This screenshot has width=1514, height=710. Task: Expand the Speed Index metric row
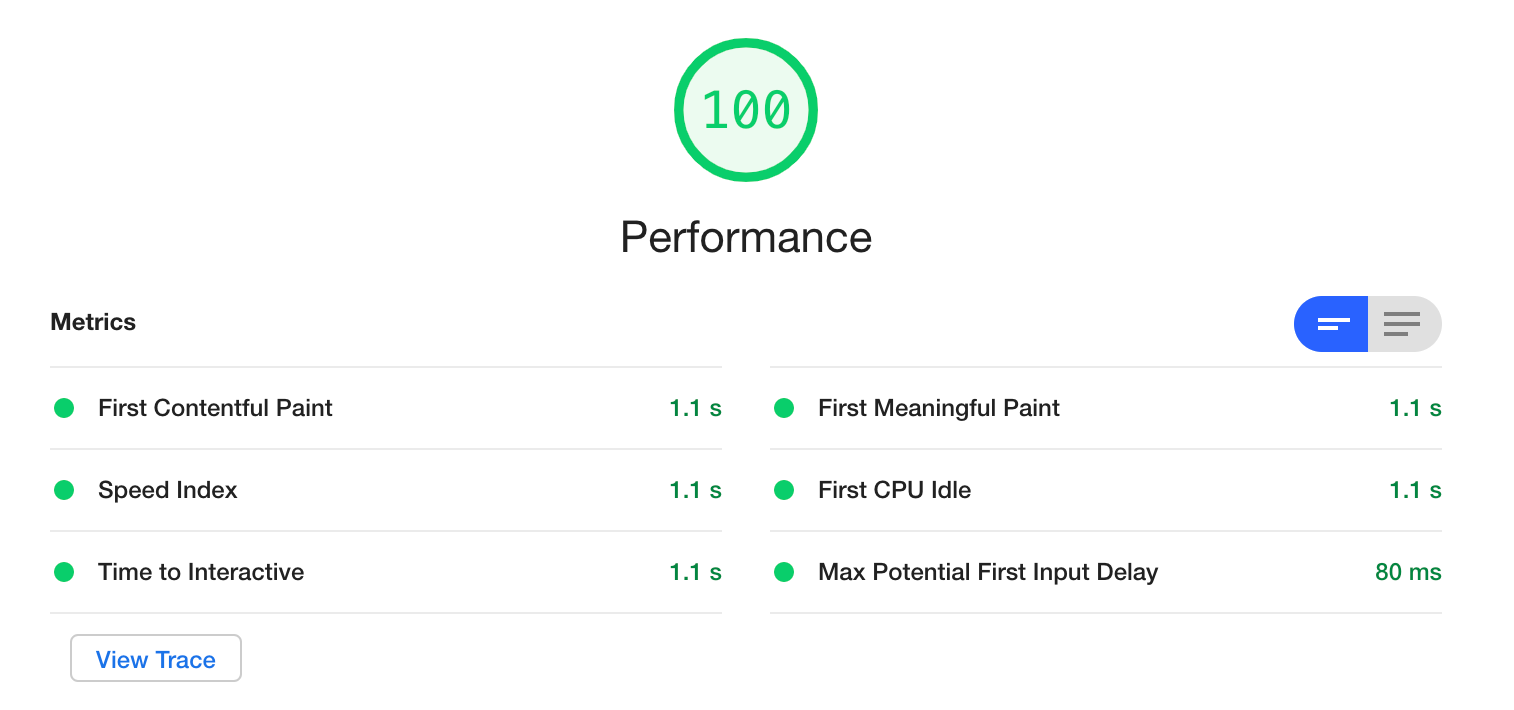click(x=168, y=490)
